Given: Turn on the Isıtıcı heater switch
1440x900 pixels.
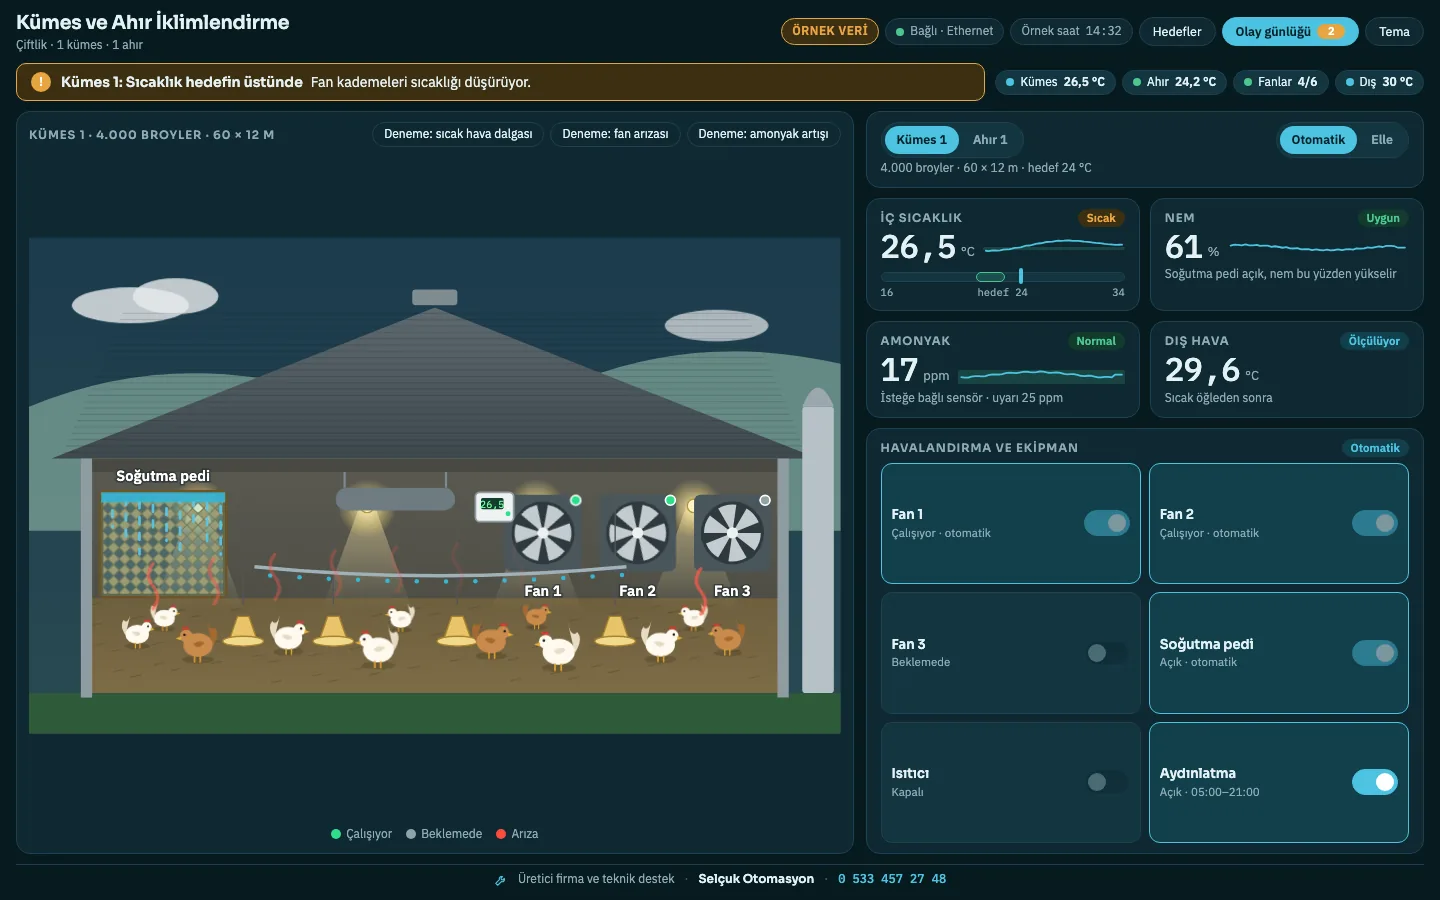Looking at the screenshot, I should pyautogui.click(x=1107, y=782).
